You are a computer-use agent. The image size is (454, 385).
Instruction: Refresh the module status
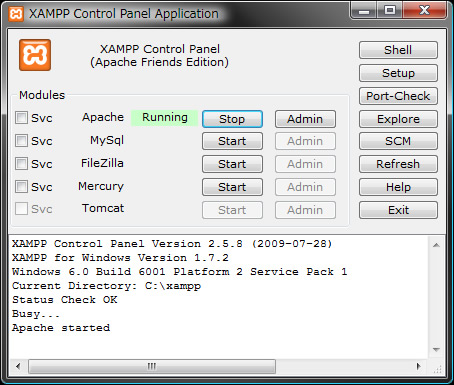[x=398, y=164]
